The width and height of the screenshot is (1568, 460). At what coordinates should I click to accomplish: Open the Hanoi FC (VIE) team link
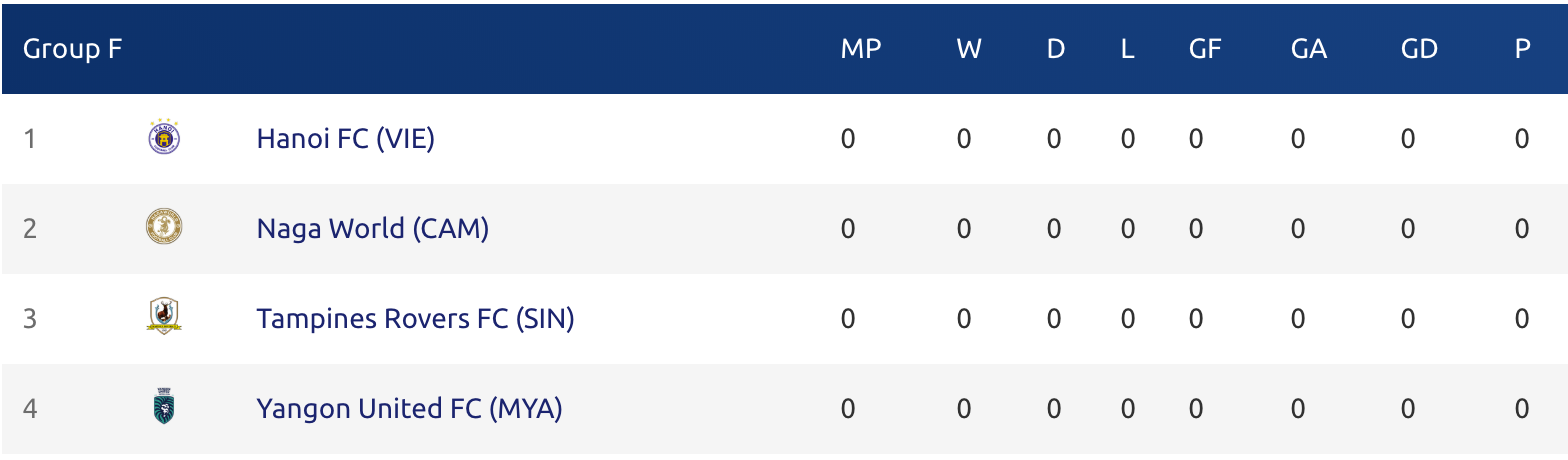(x=346, y=138)
